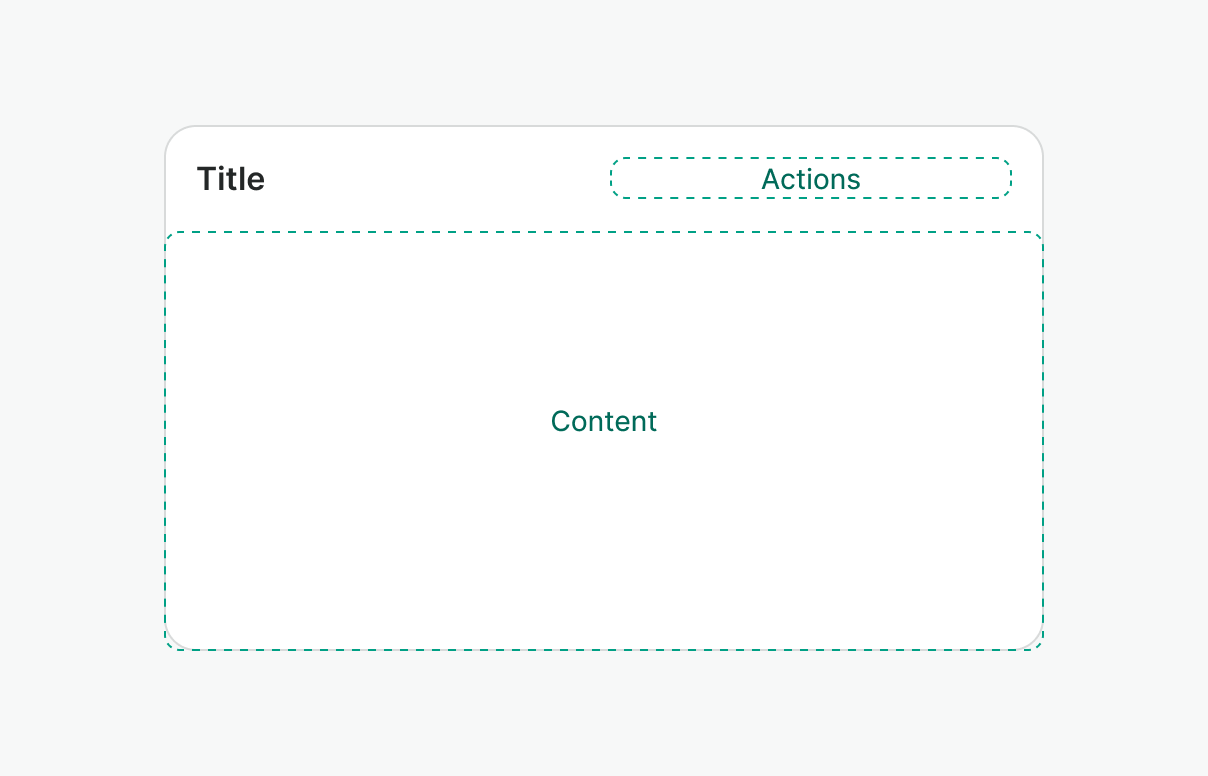Image resolution: width=1208 pixels, height=776 pixels.
Task: Click empty Content area above the "Content" label
Action: click(603, 320)
